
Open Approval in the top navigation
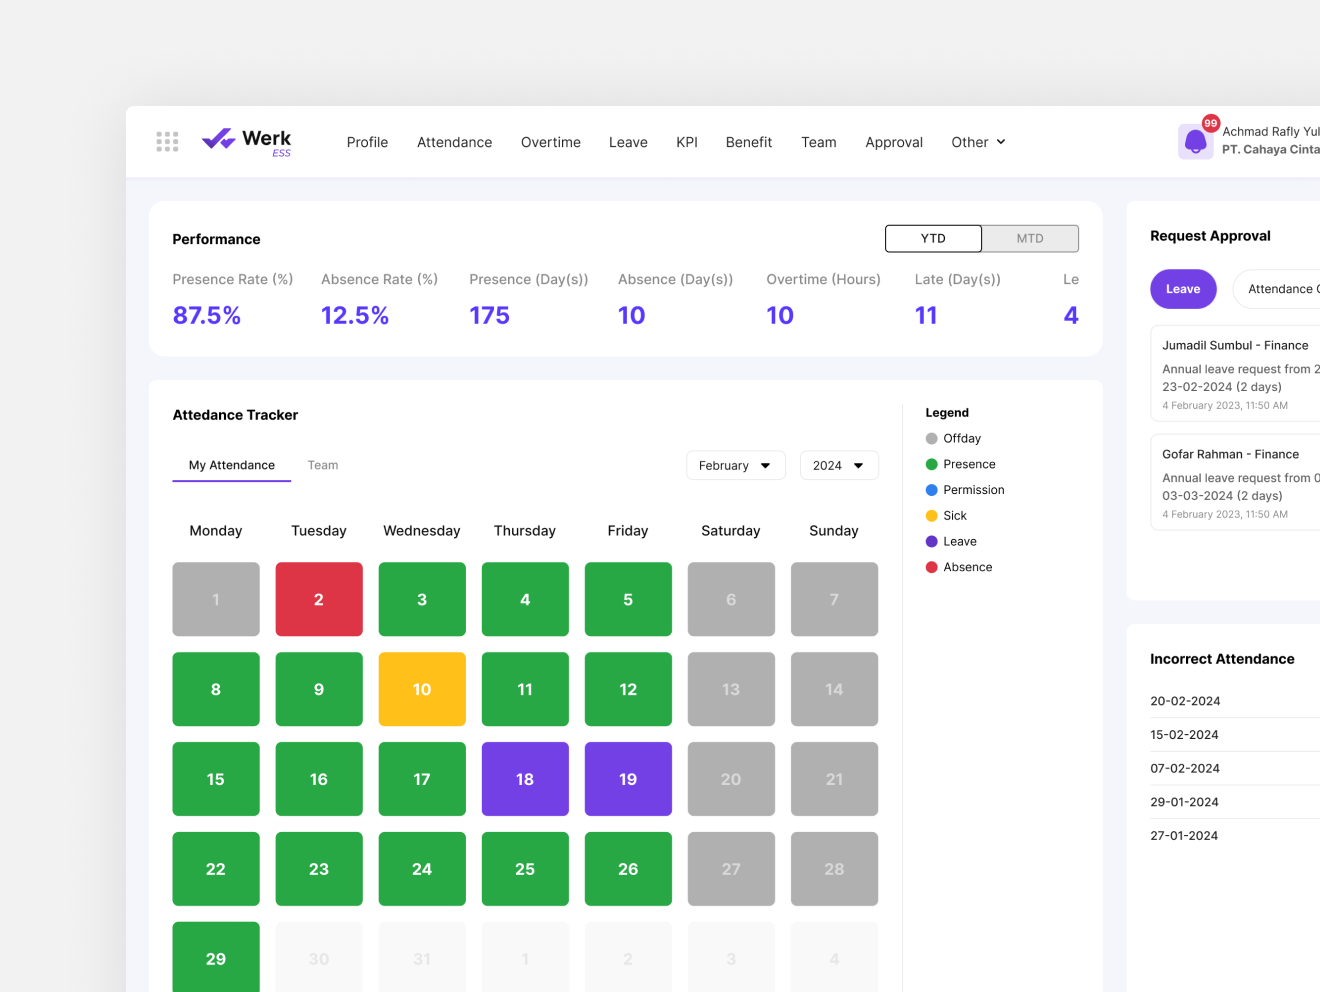(x=894, y=142)
